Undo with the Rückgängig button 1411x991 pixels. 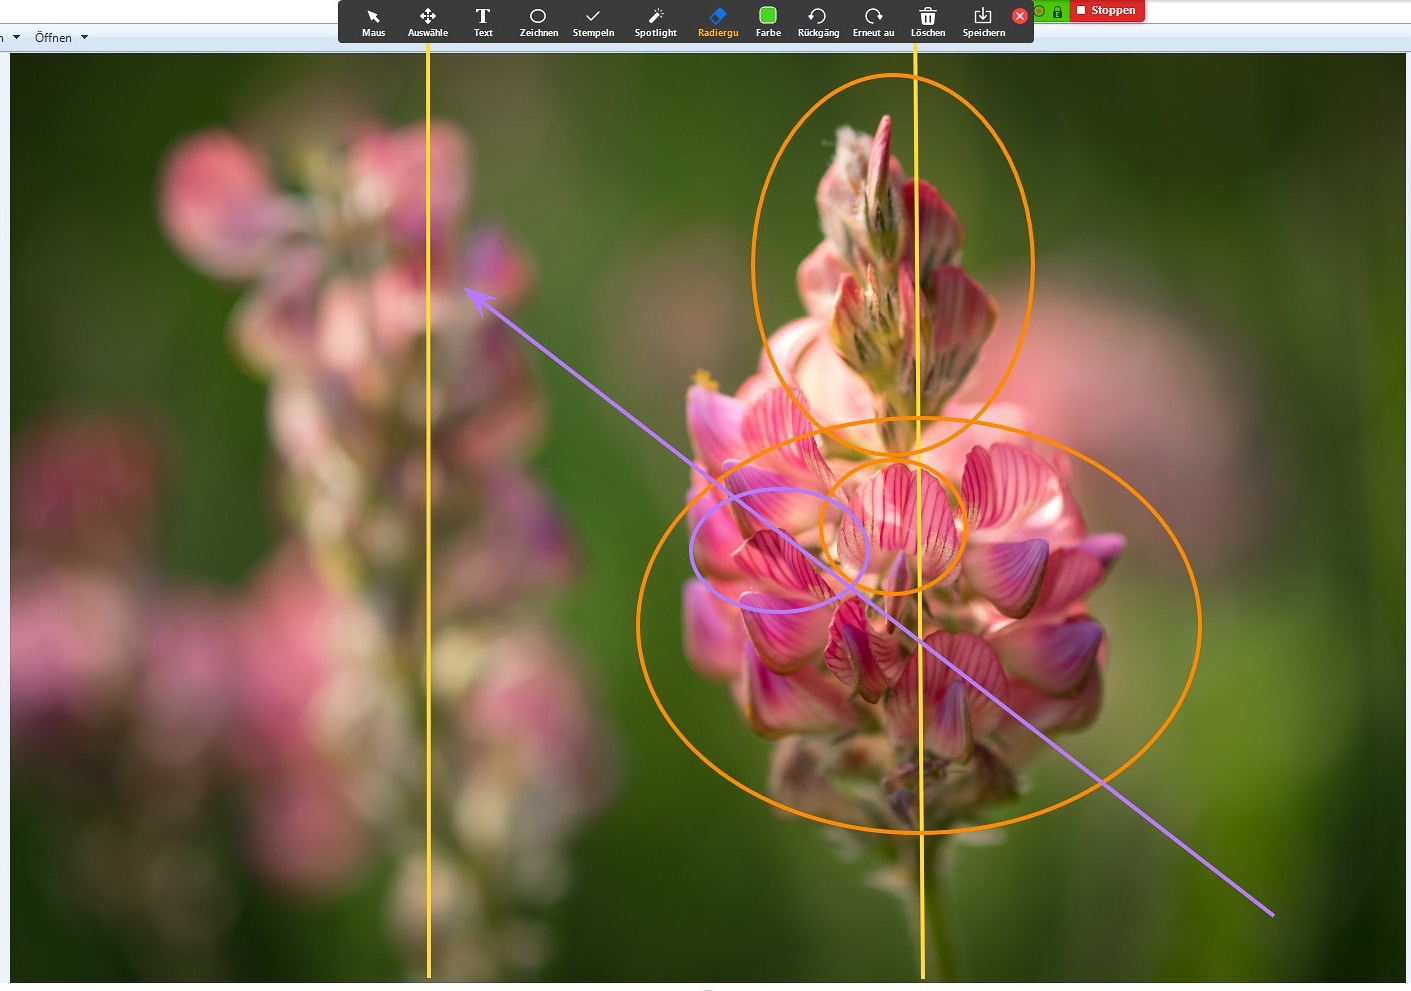coord(818,22)
